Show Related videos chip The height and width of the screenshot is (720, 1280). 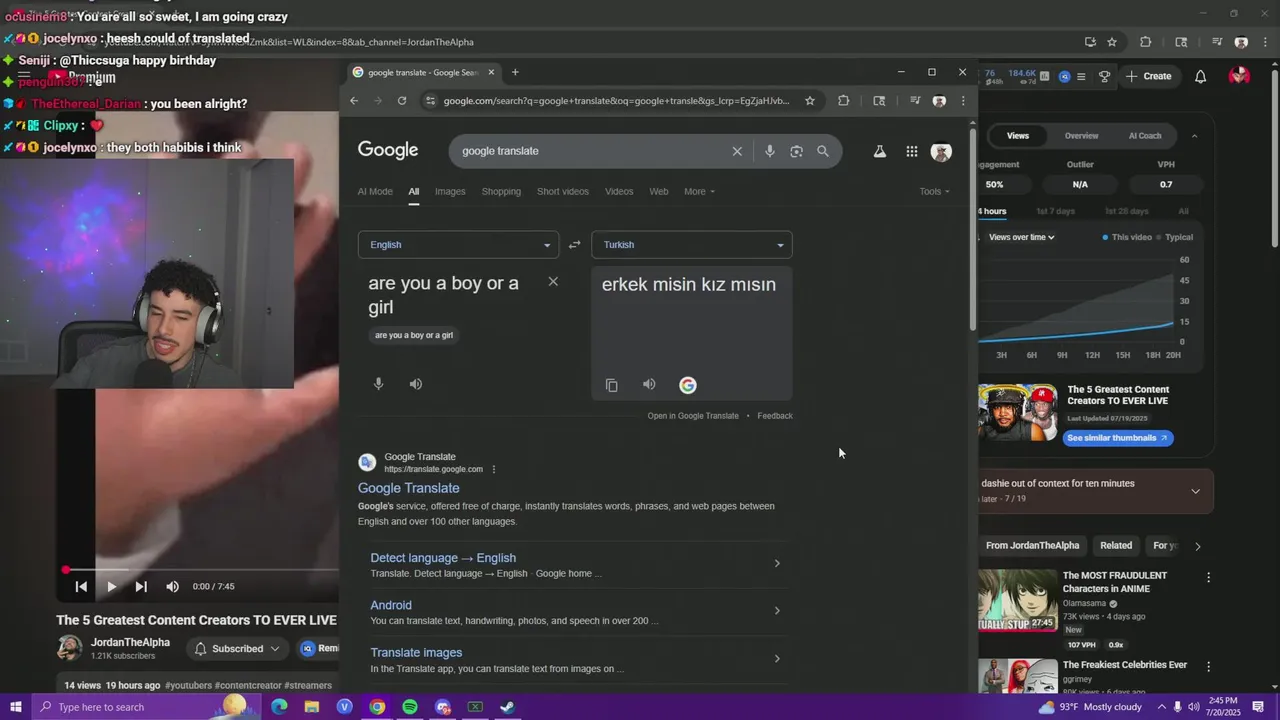pos(1116,545)
